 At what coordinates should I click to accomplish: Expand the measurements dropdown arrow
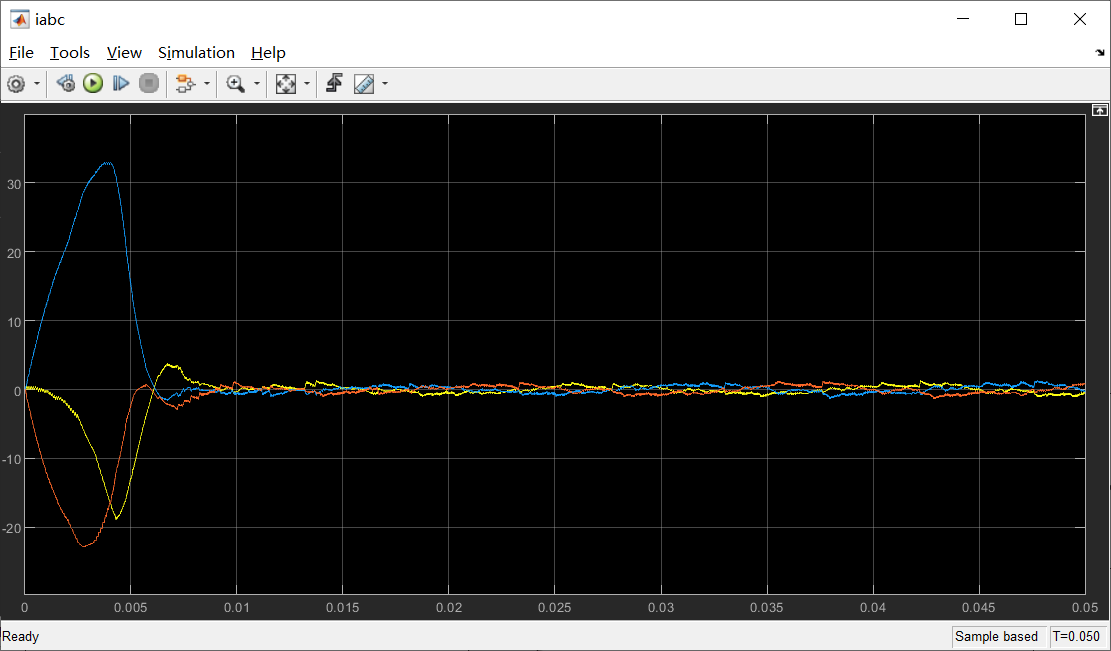pos(385,84)
